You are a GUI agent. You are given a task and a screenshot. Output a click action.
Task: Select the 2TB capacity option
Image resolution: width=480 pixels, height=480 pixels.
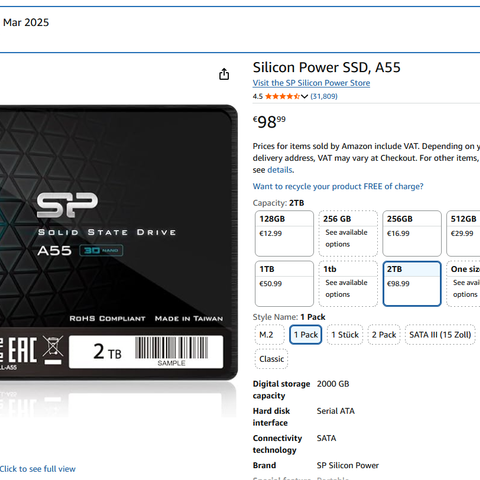[x=412, y=284]
